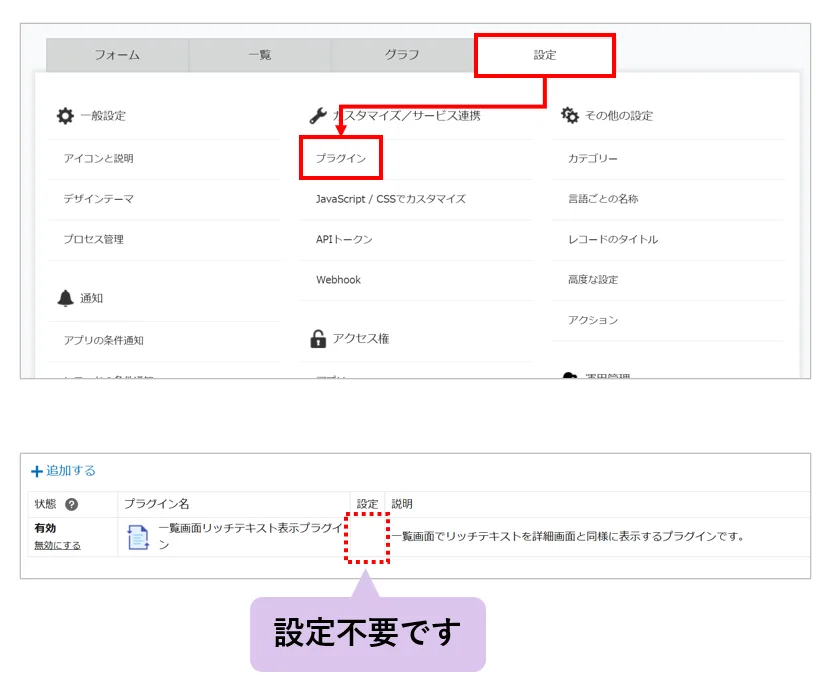The height and width of the screenshot is (688, 840).
Task: Click the 通知 bell icon
Action: click(x=65, y=298)
